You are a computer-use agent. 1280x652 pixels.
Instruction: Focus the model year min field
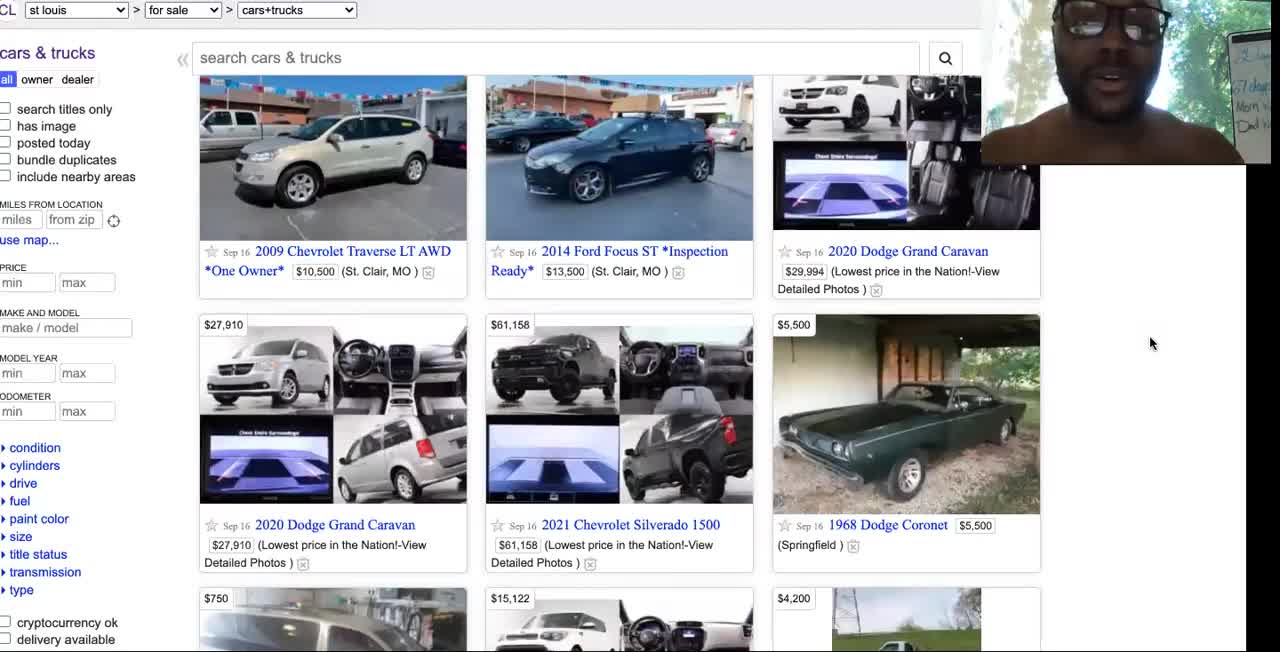click(27, 373)
